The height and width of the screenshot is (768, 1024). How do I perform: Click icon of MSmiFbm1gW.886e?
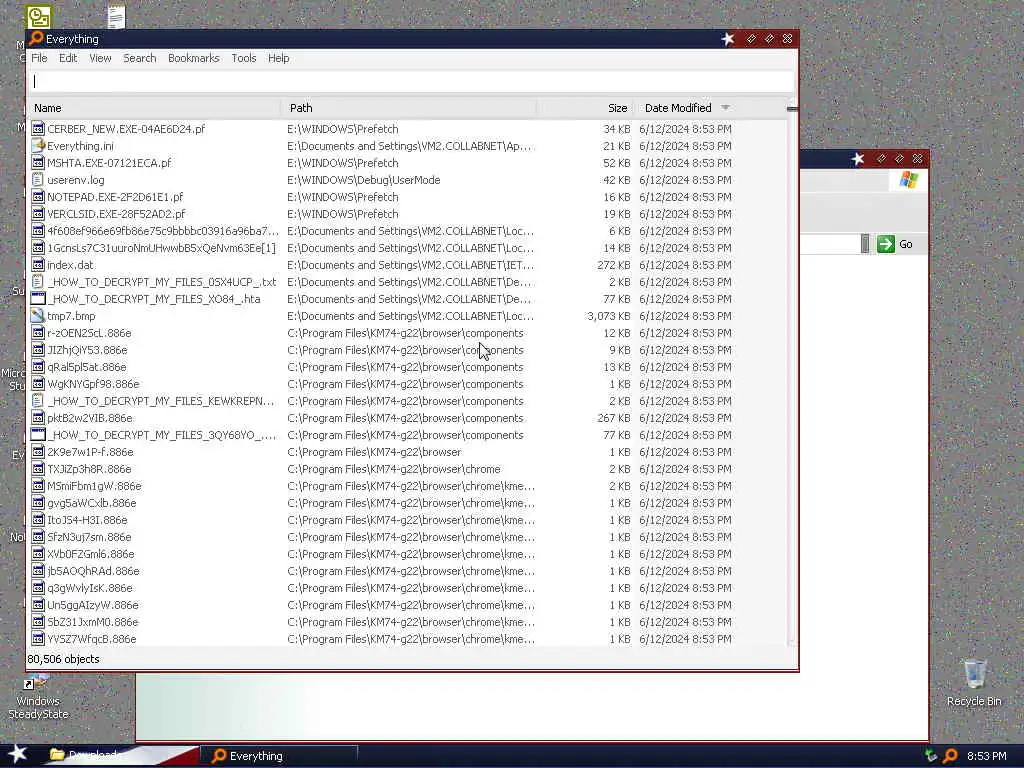(x=38, y=486)
